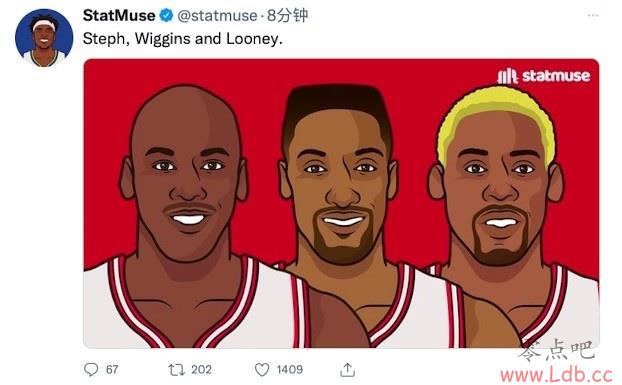
Task: Click the retweet count 202
Action: (201, 370)
